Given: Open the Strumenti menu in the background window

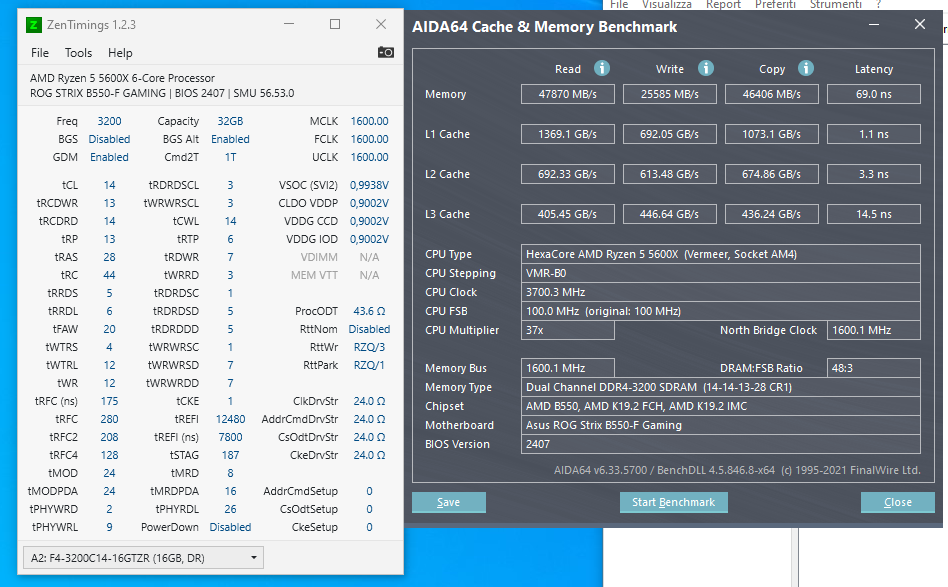Looking at the screenshot, I should pyautogui.click(x=836, y=4).
